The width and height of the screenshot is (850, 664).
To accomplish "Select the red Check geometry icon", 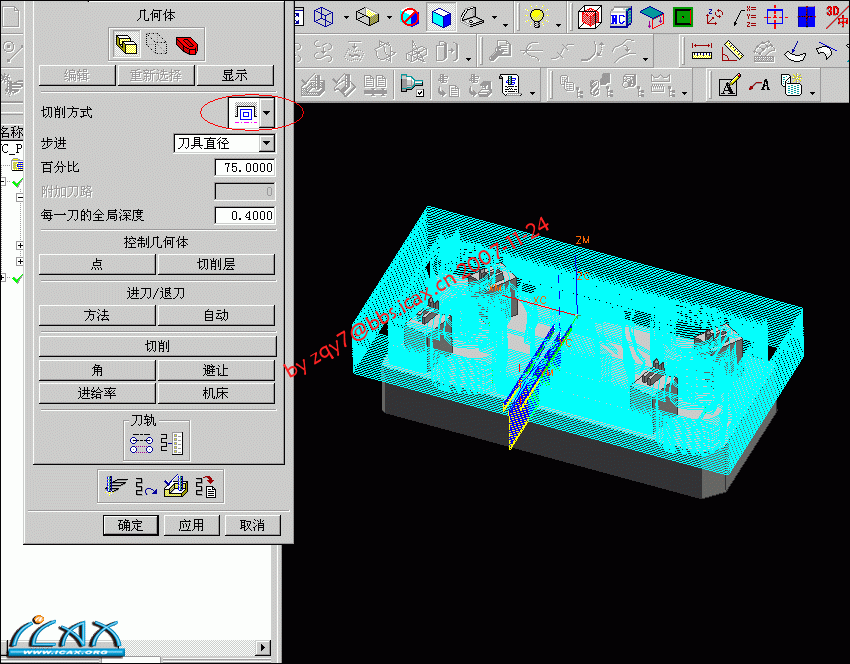I will pos(187,44).
